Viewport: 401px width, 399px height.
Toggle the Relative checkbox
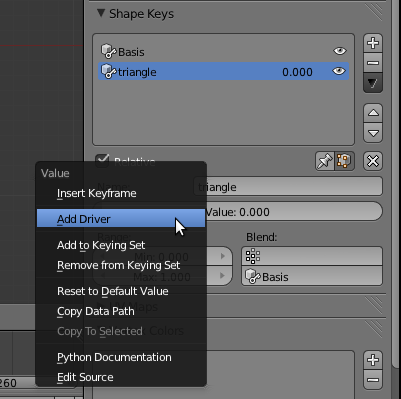pos(102,161)
